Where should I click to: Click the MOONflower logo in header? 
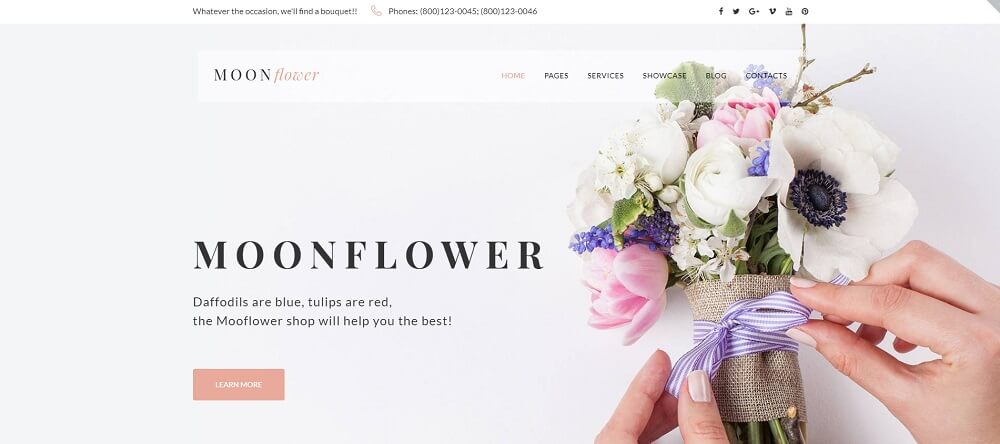267,75
